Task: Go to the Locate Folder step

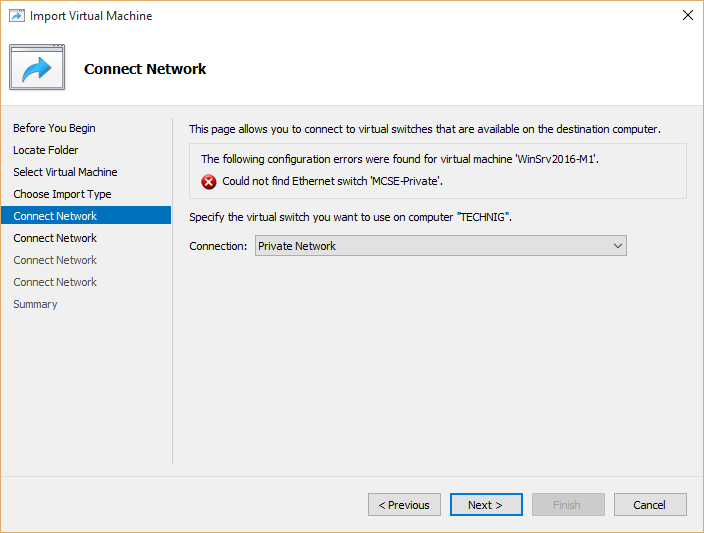Action: click(46, 150)
